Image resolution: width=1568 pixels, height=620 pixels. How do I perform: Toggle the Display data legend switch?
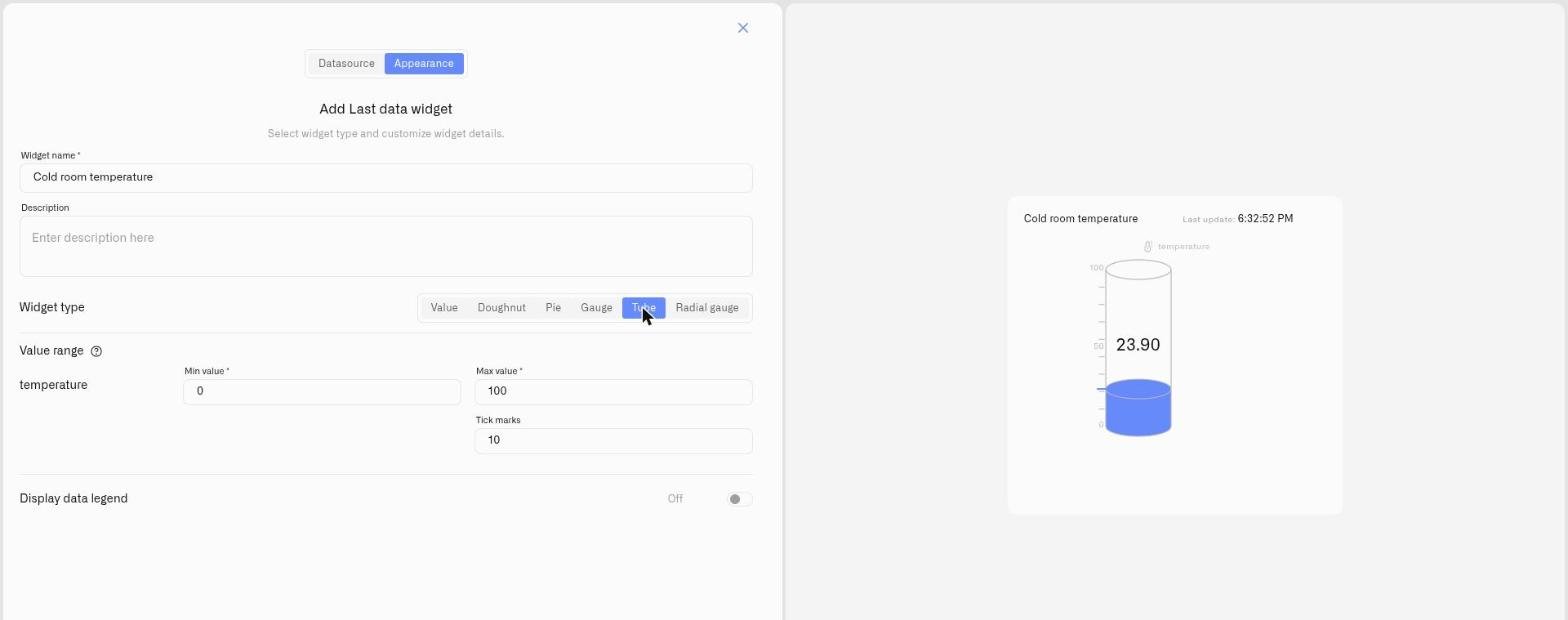pyautogui.click(x=739, y=499)
